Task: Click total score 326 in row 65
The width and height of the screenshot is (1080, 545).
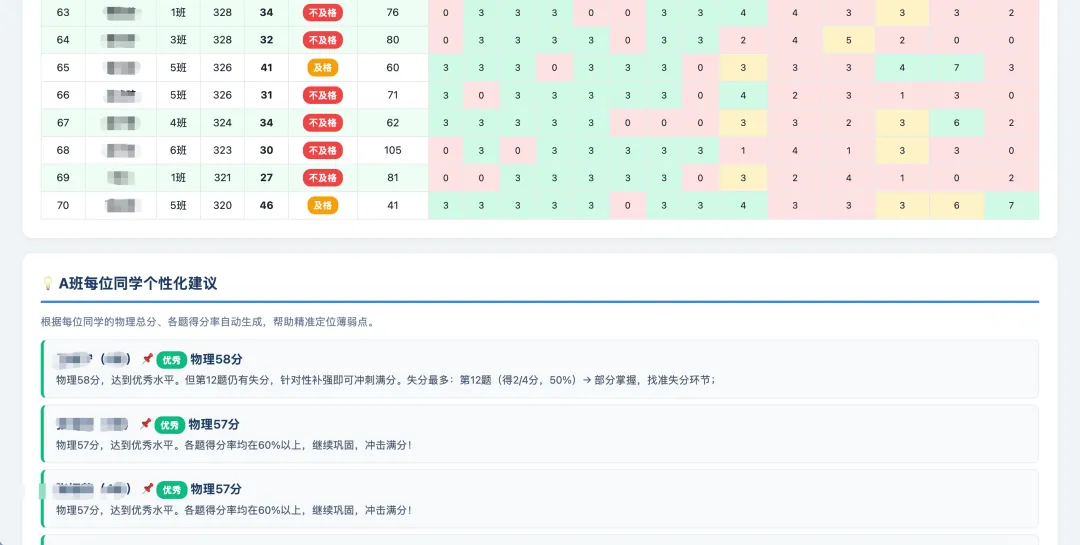Action: point(222,68)
